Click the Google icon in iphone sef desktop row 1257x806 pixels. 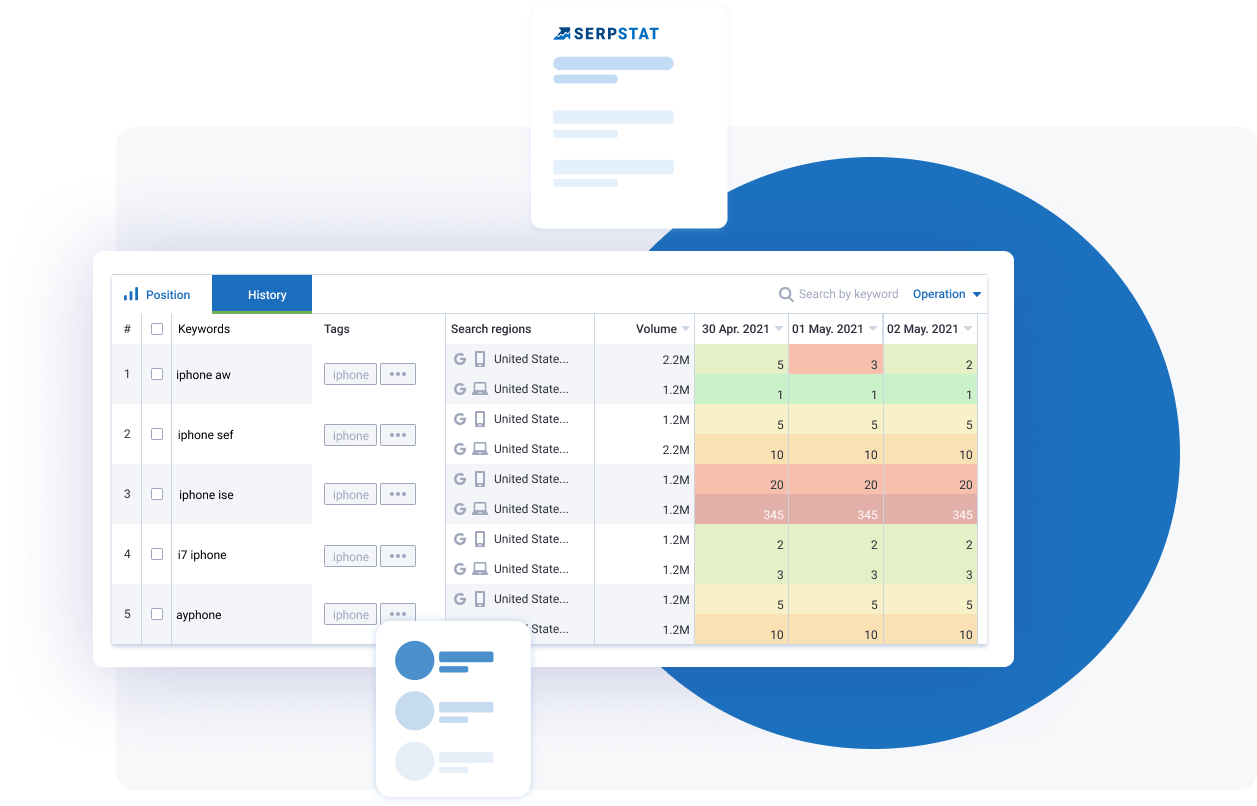coord(460,449)
